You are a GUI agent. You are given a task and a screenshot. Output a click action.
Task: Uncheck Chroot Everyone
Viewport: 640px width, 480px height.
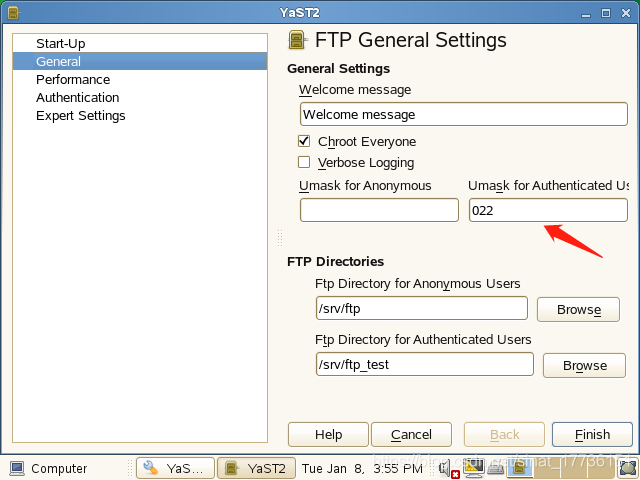tap(304, 141)
